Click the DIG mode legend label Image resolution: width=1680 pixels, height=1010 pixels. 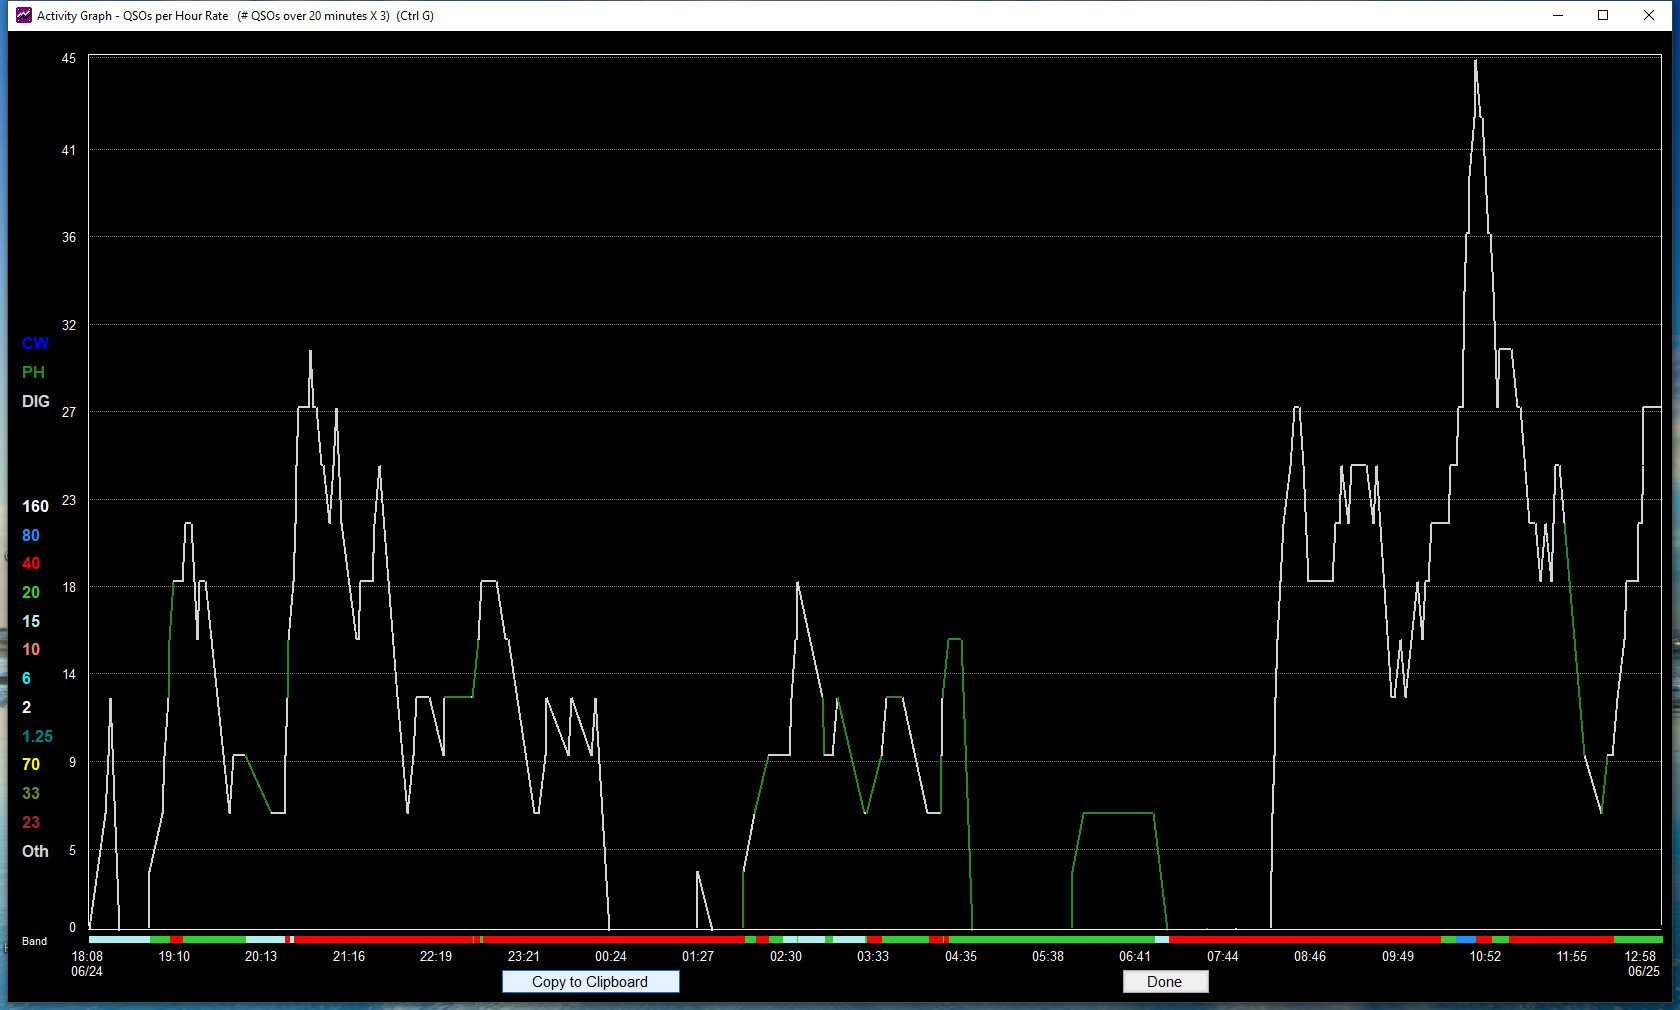point(36,401)
